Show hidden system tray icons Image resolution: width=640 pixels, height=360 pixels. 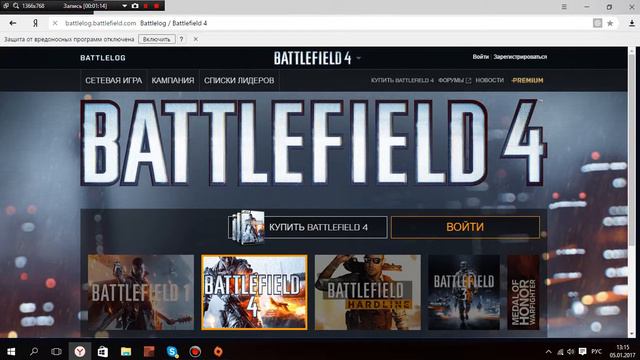pyautogui.click(x=549, y=351)
